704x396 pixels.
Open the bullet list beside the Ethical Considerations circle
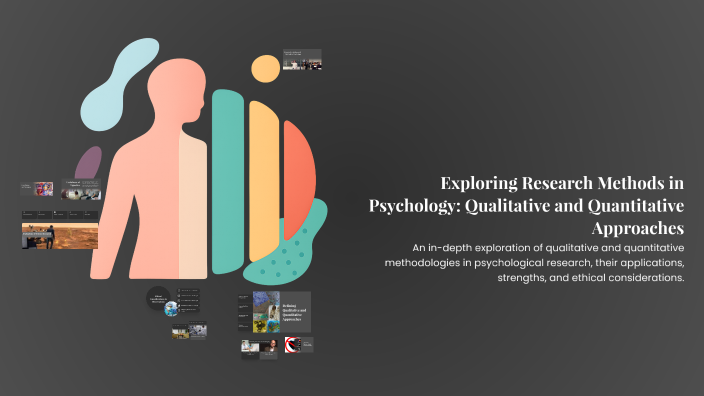[188, 300]
